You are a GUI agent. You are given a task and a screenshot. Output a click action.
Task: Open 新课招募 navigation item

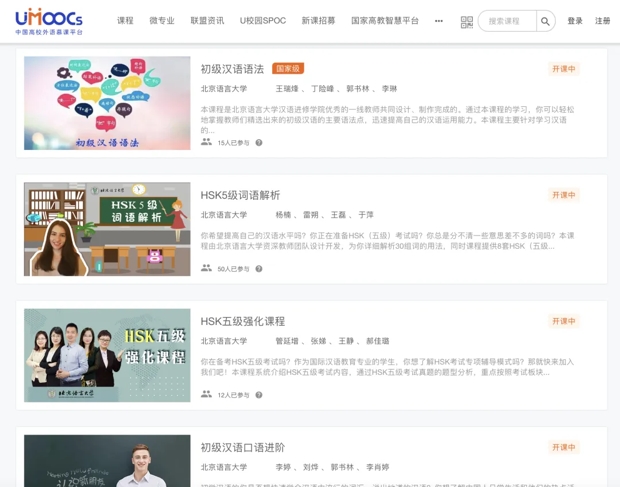click(x=318, y=21)
